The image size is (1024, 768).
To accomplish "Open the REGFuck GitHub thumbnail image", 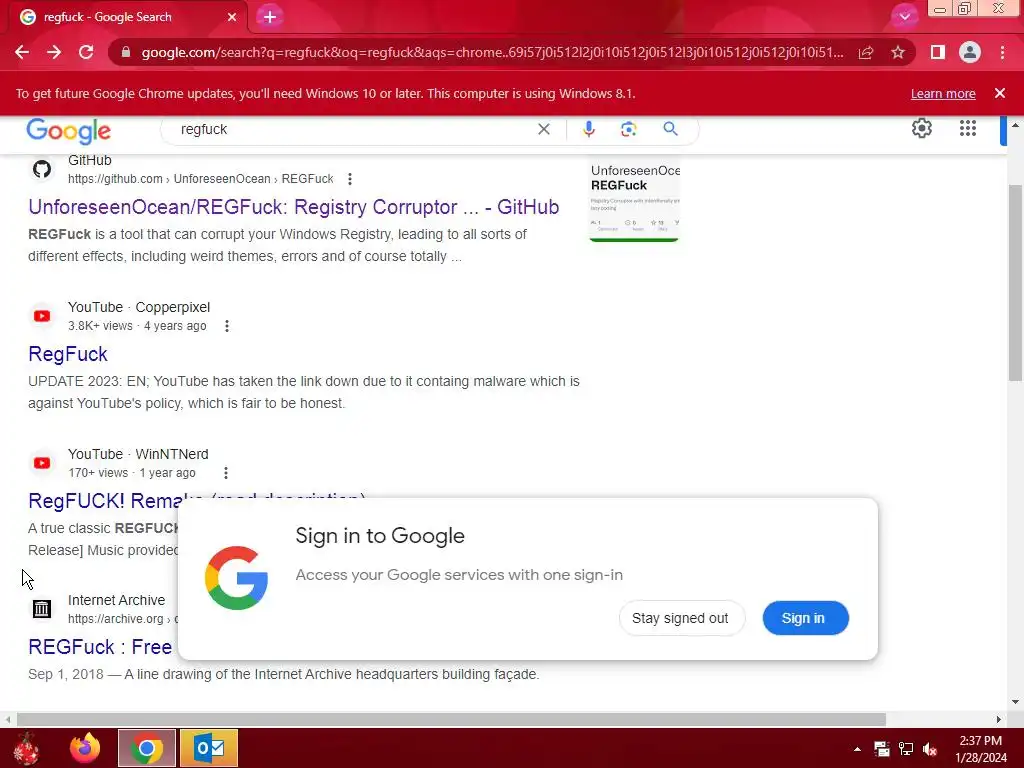I will 635,200.
